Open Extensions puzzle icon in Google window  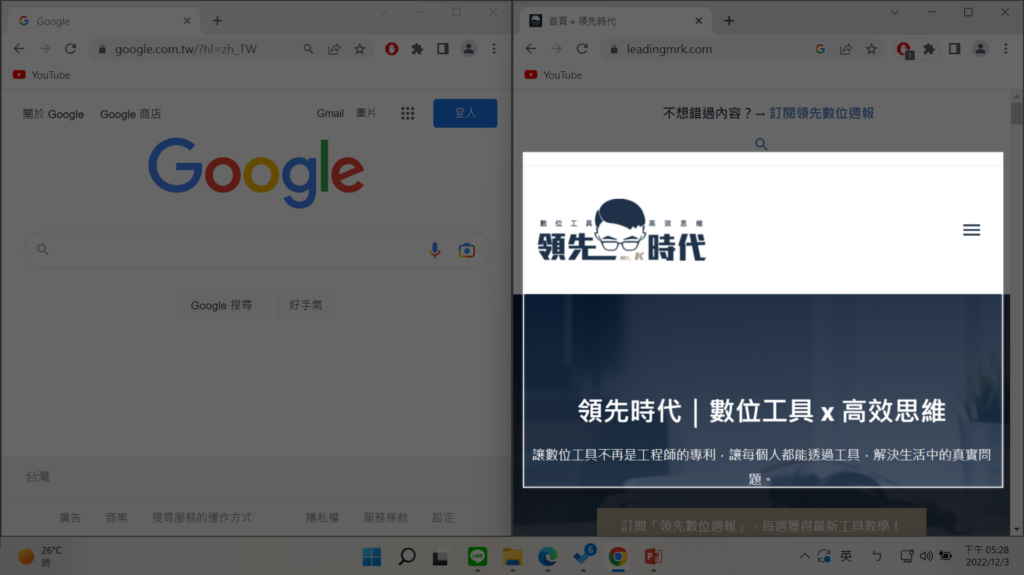(417, 49)
